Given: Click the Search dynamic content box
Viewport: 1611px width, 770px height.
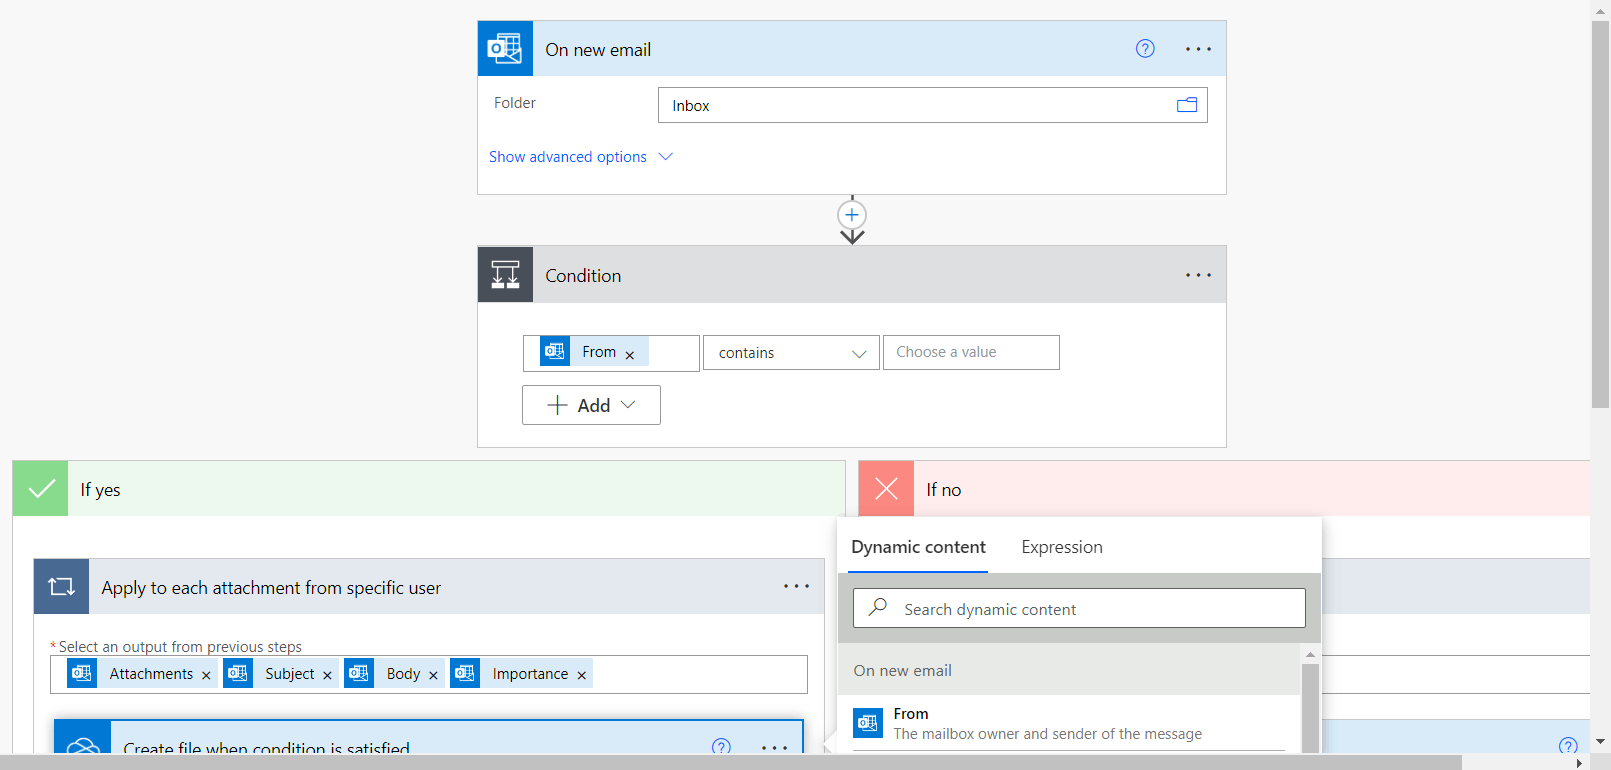Looking at the screenshot, I should tap(1079, 608).
